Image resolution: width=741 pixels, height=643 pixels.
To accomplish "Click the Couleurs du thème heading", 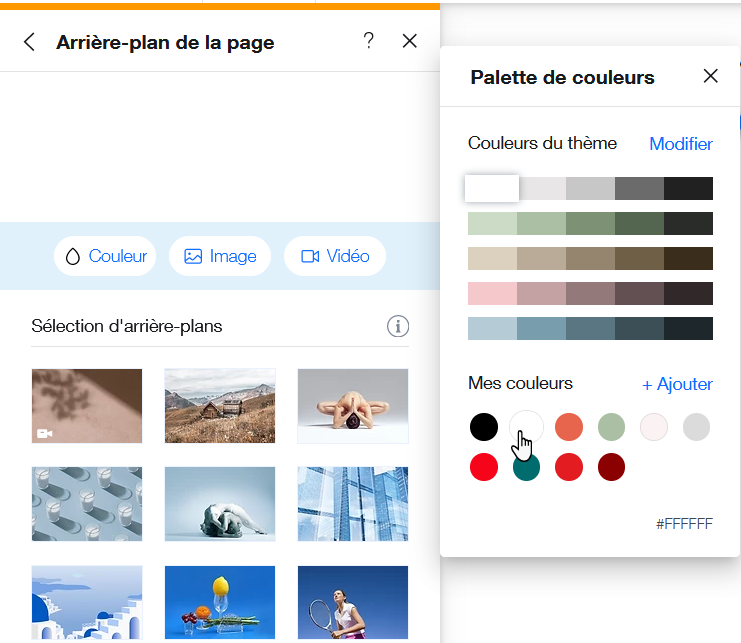I will [x=542, y=143].
